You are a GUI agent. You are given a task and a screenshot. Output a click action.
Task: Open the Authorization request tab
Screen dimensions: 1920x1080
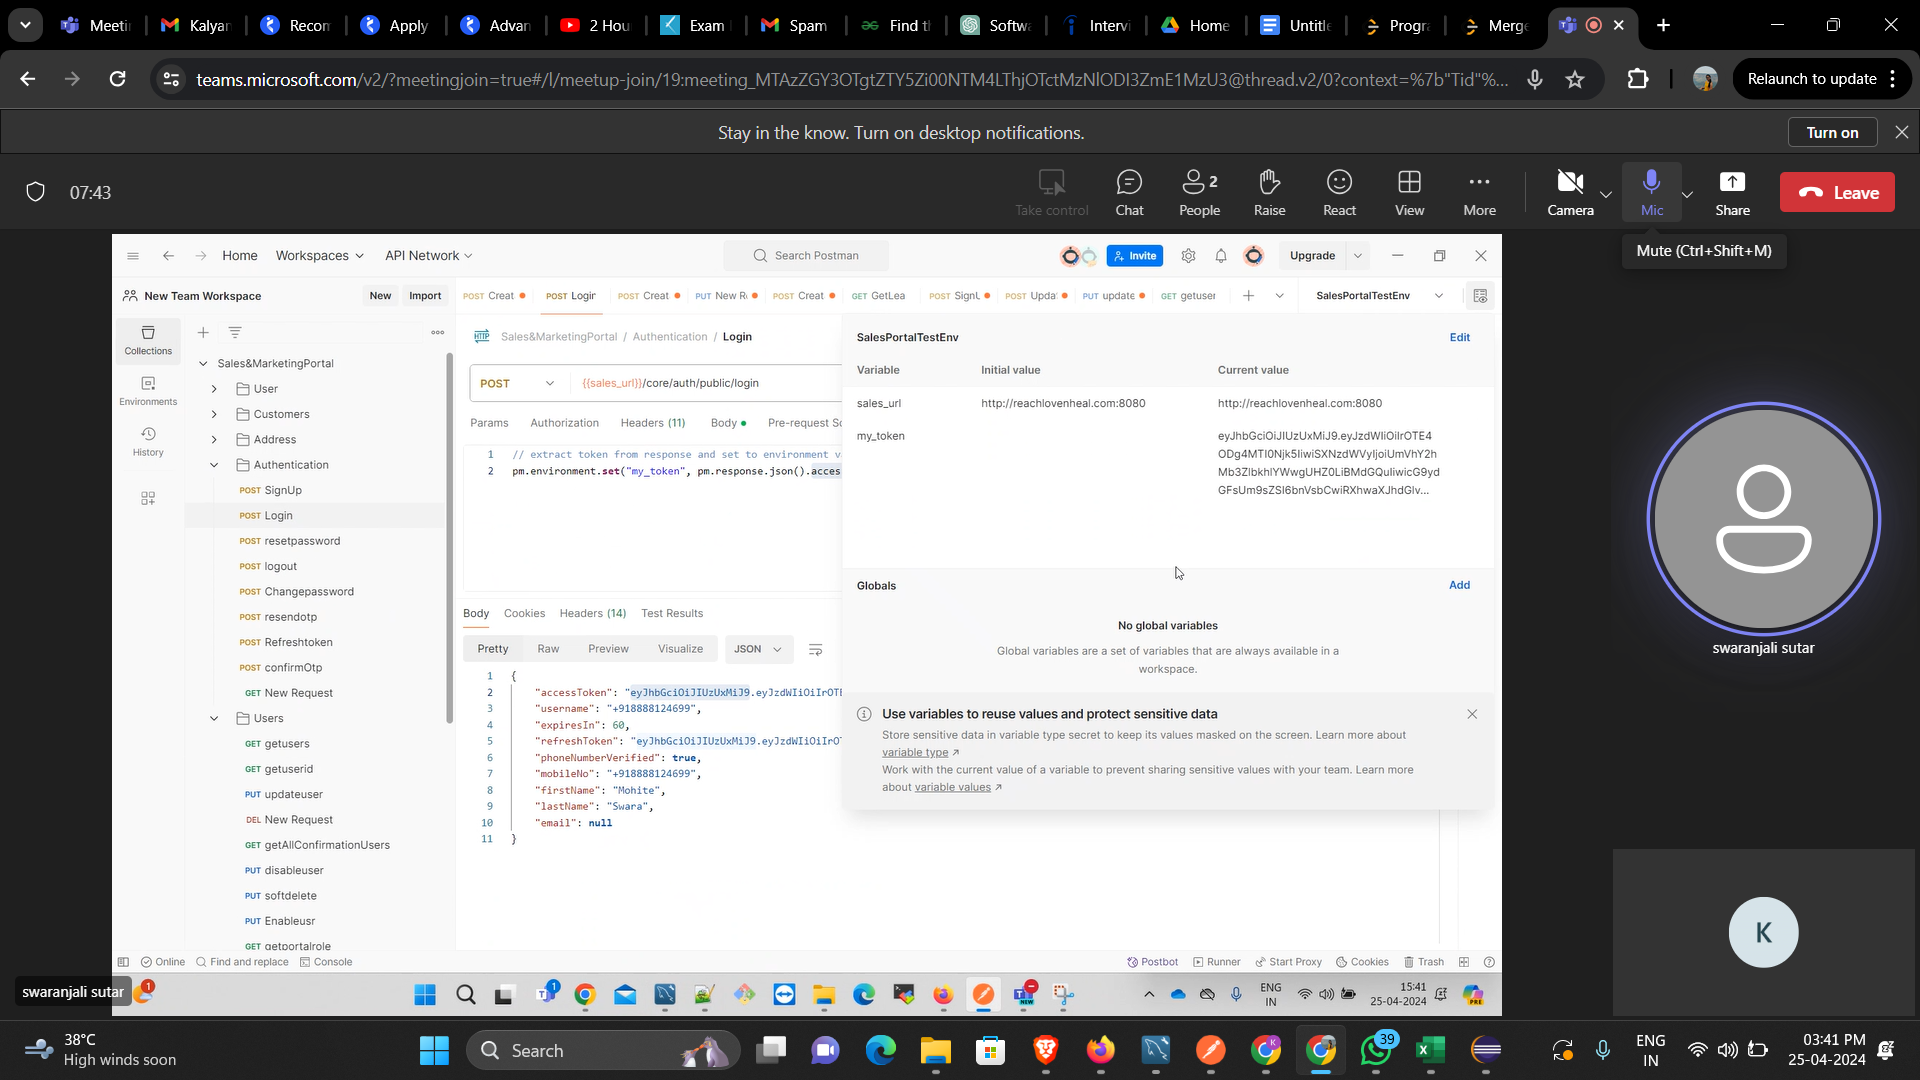coord(564,423)
